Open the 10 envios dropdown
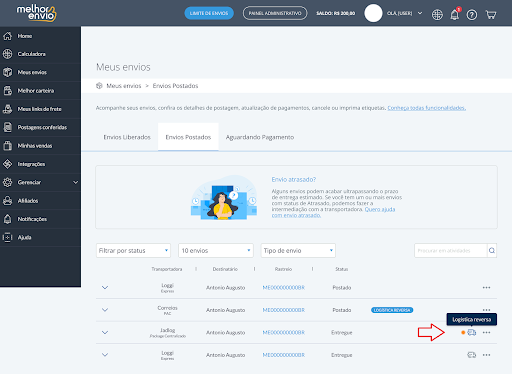This screenshot has width=512, height=374. click(x=216, y=250)
